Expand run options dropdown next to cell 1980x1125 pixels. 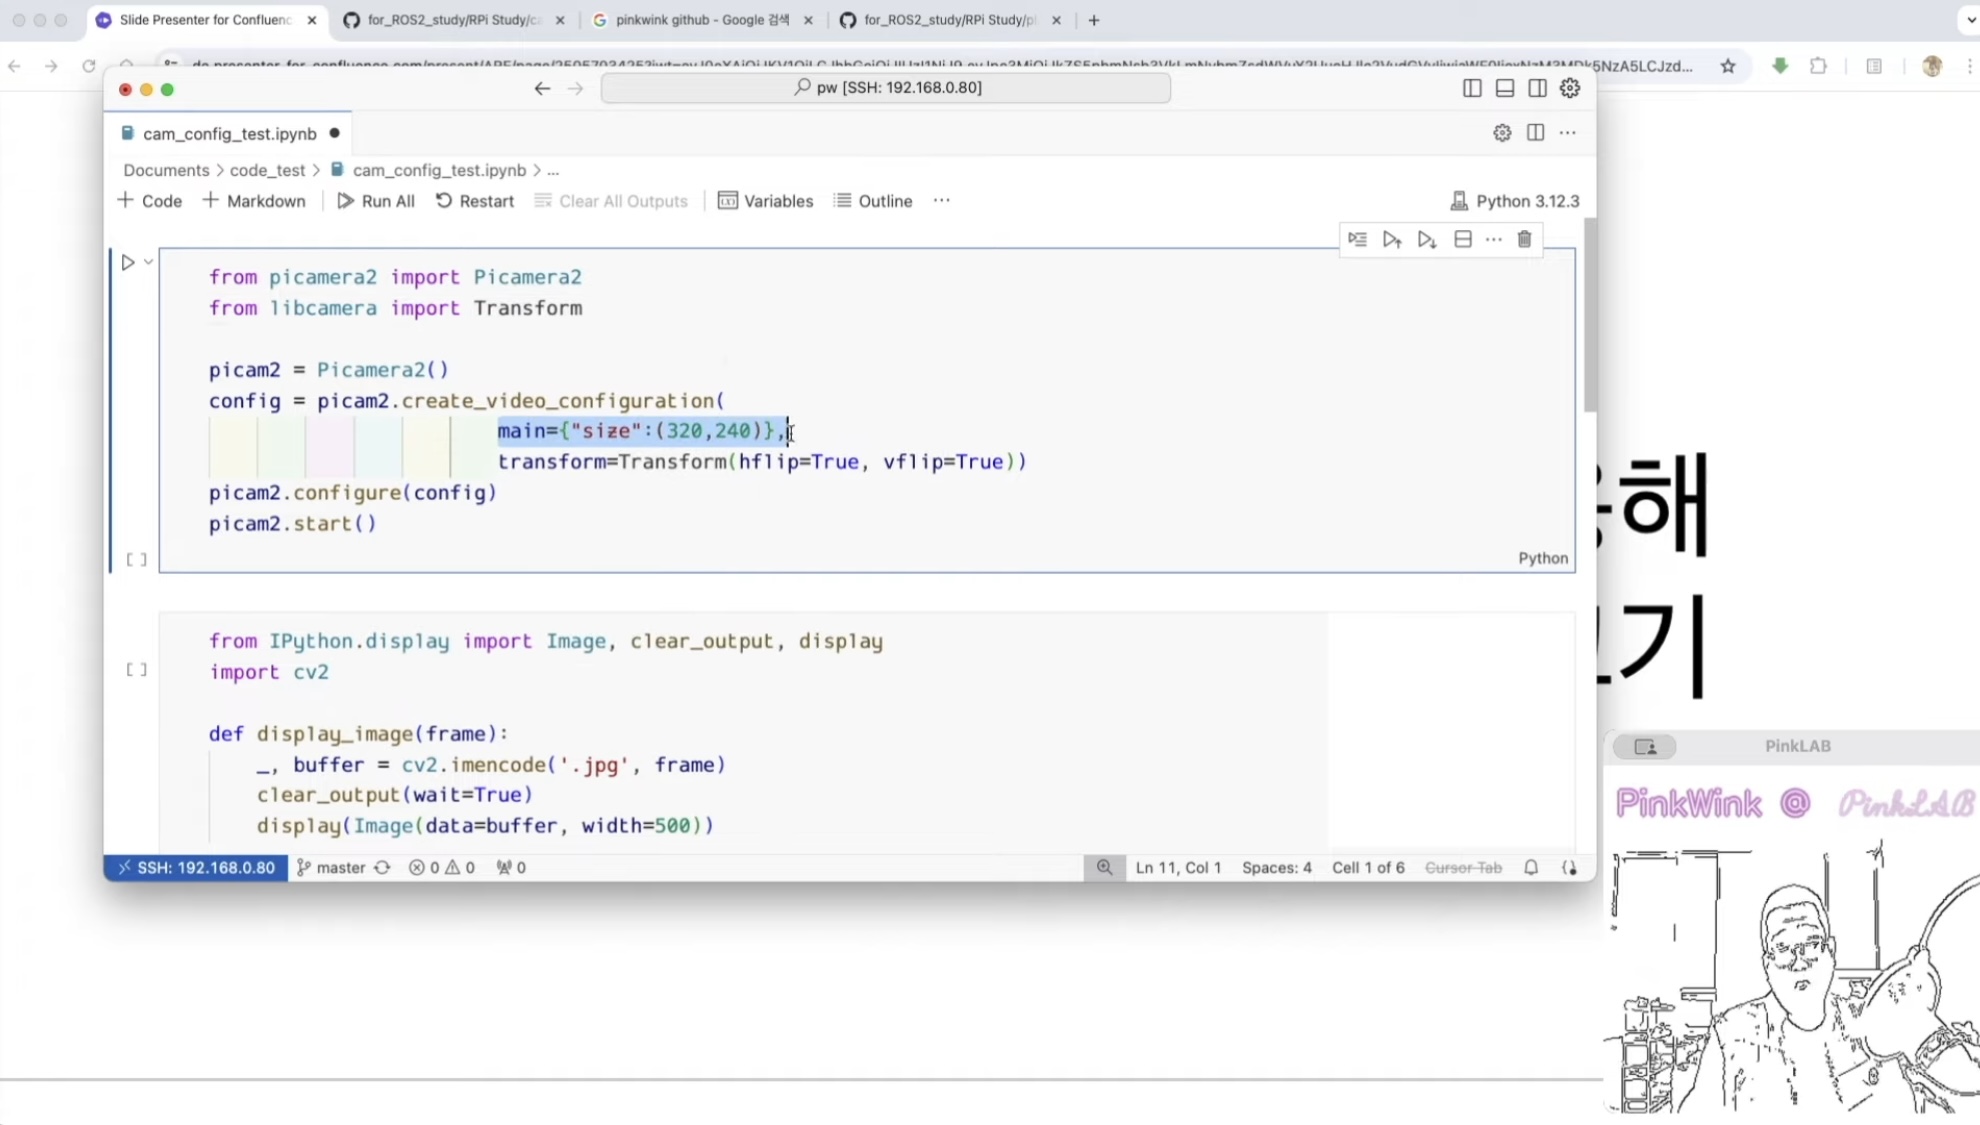point(148,263)
